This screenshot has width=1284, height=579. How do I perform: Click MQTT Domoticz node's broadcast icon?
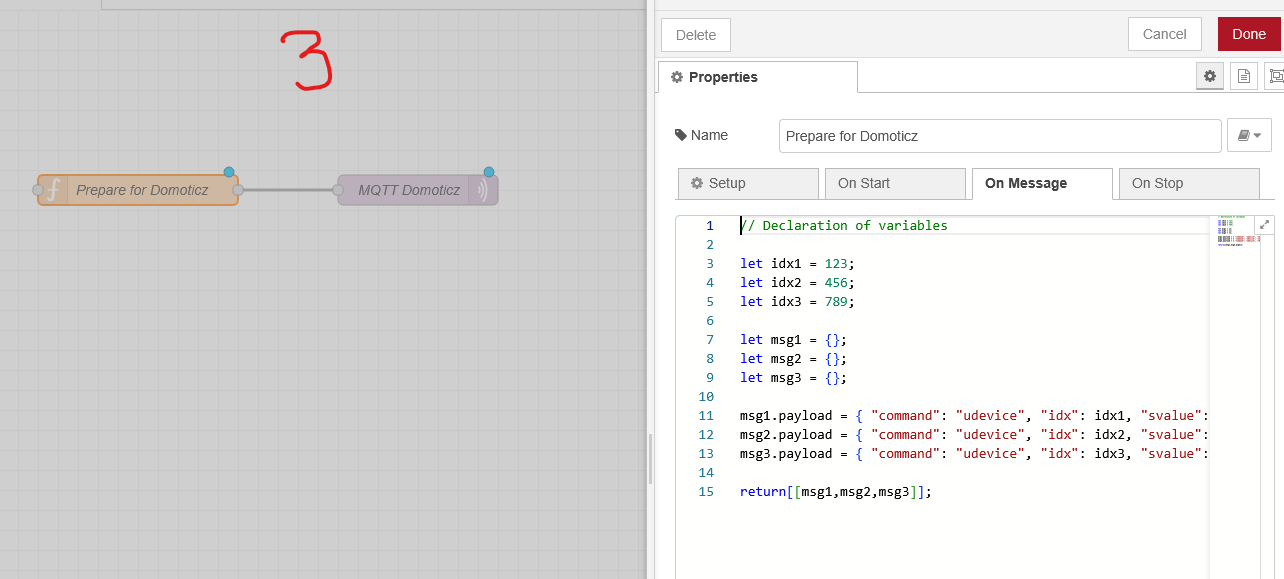click(x=482, y=190)
